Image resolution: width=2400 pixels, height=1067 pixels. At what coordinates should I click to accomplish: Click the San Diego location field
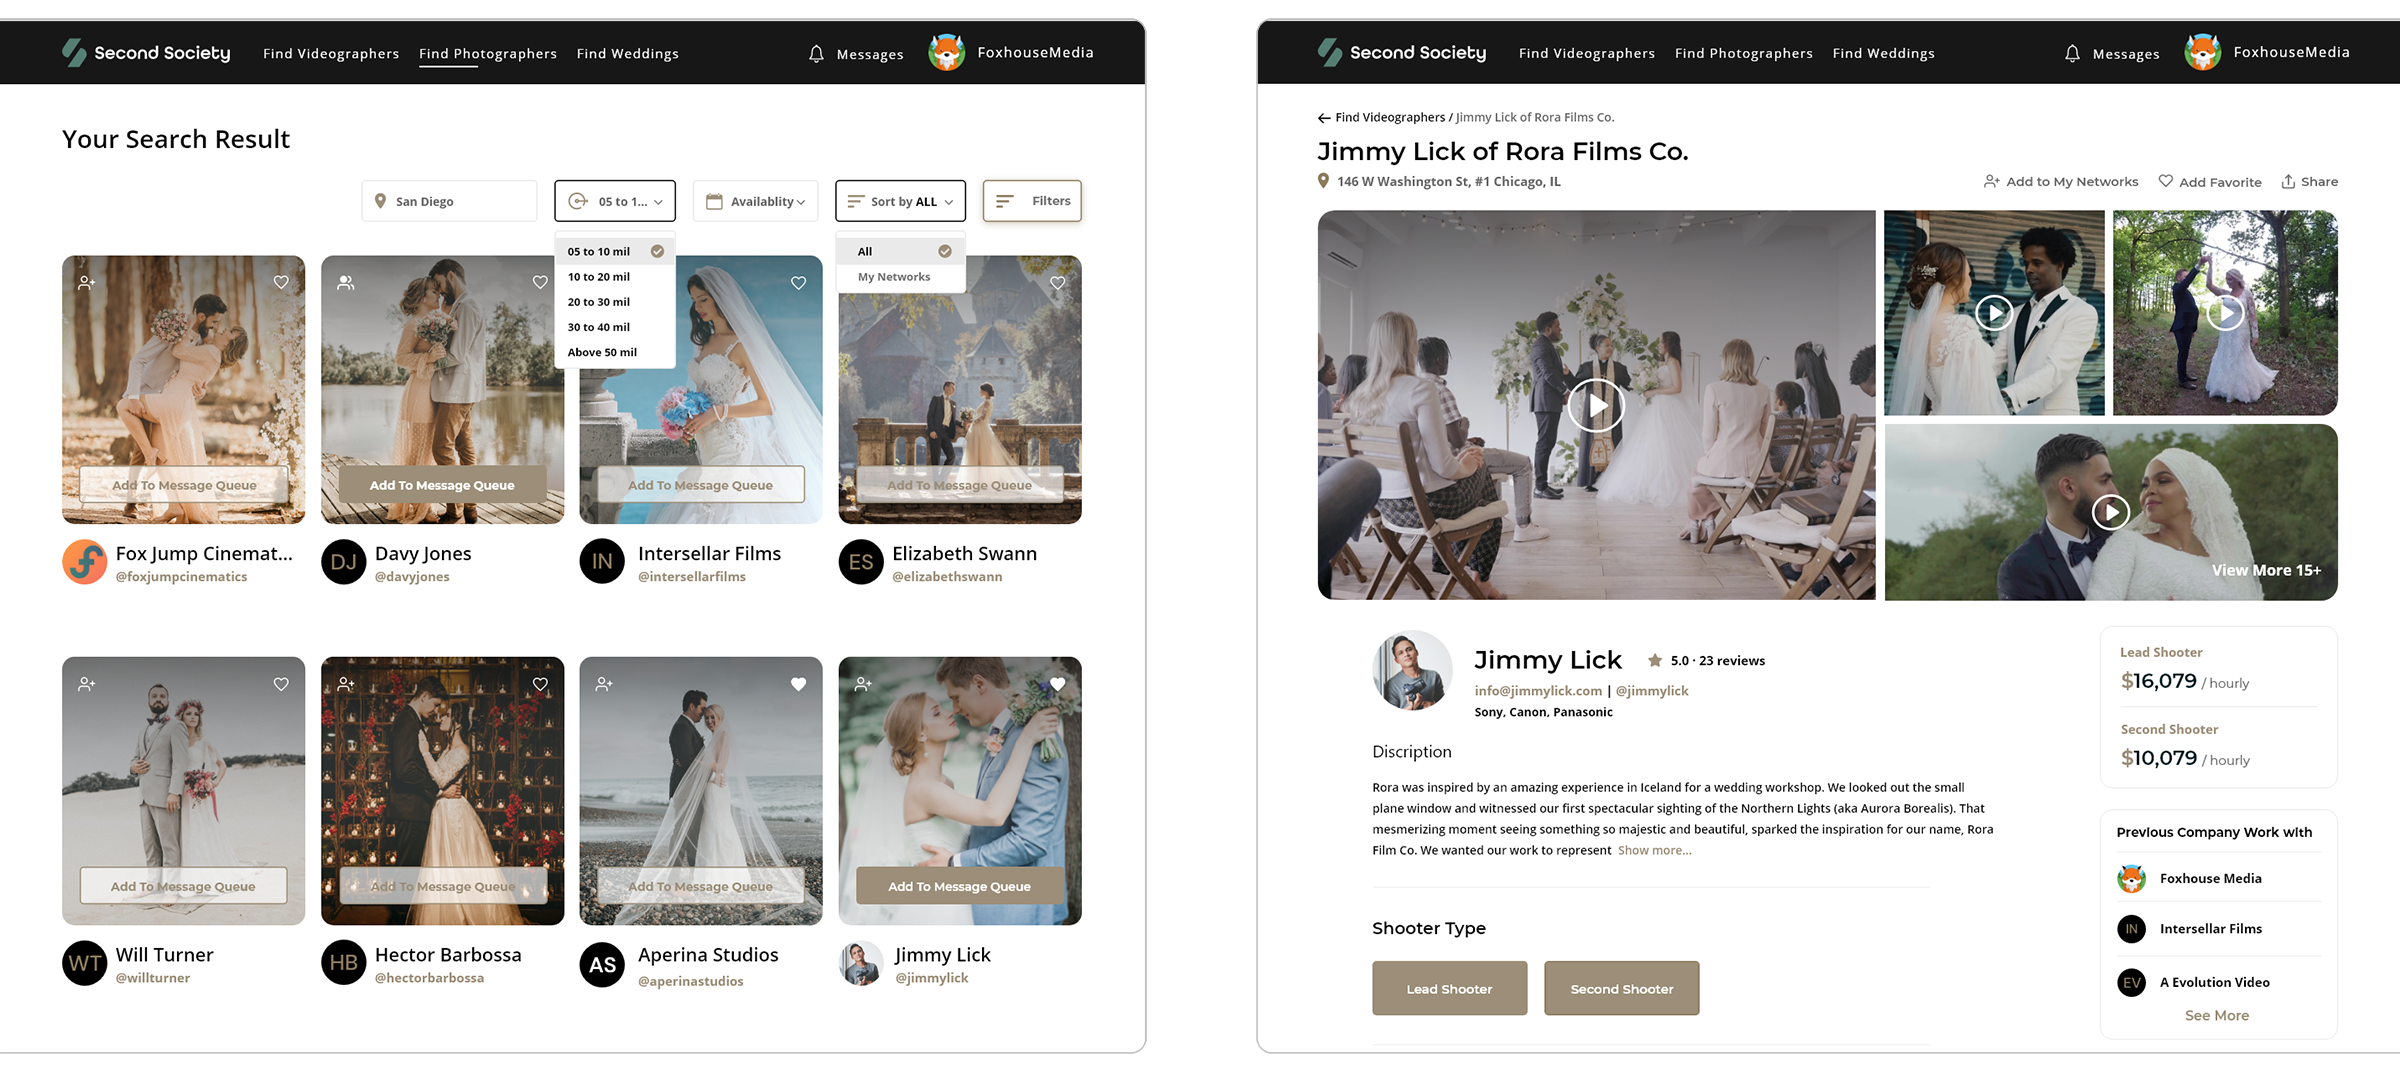click(449, 201)
